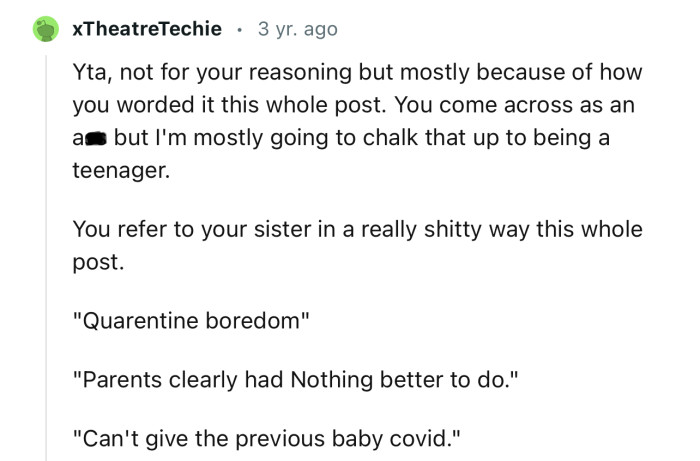This screenshot has width=700, height=461.
Task: Click the "Quarentine boredom" quoted line
Action: 191,324
